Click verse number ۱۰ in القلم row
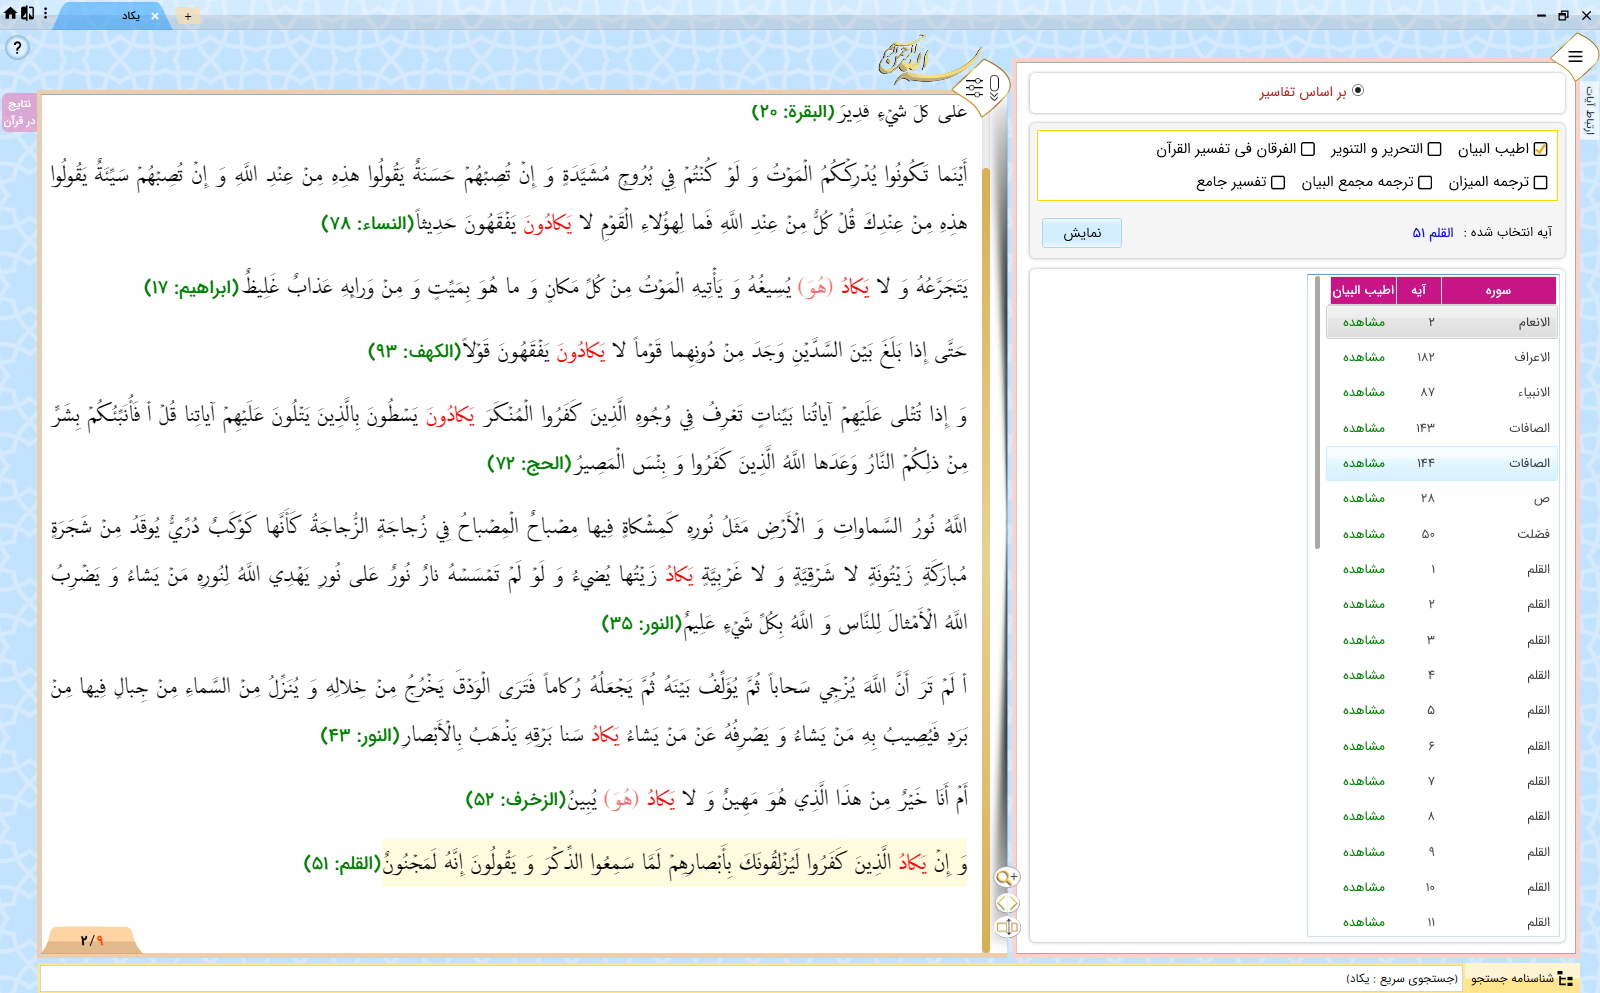This screenshot has height=993, width=1600. [x=1430, y=887]
